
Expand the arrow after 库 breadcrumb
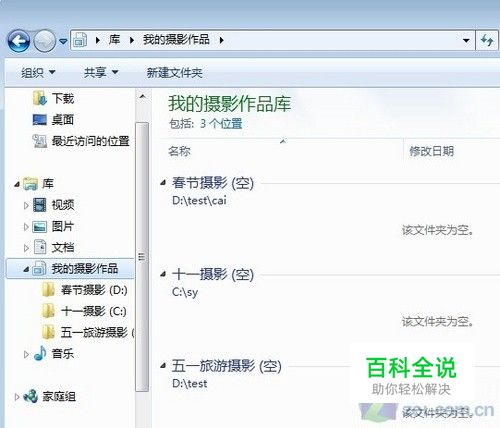point(132,41)
